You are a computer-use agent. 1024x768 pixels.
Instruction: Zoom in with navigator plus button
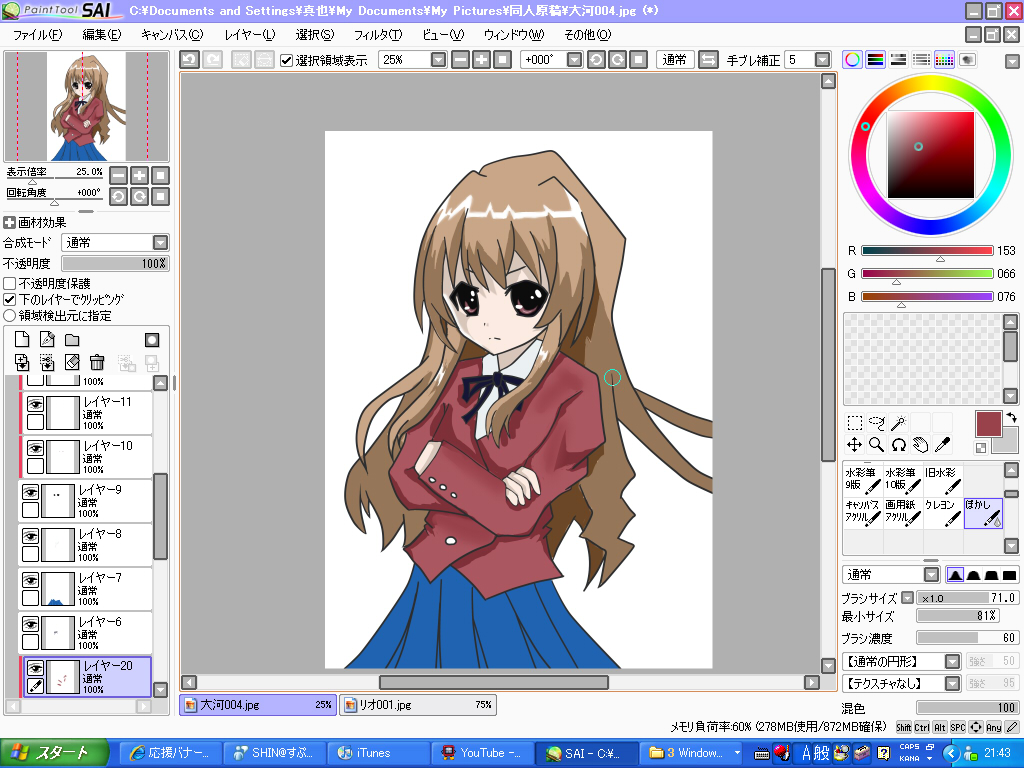pyautogui.click(x=139, y=176)
